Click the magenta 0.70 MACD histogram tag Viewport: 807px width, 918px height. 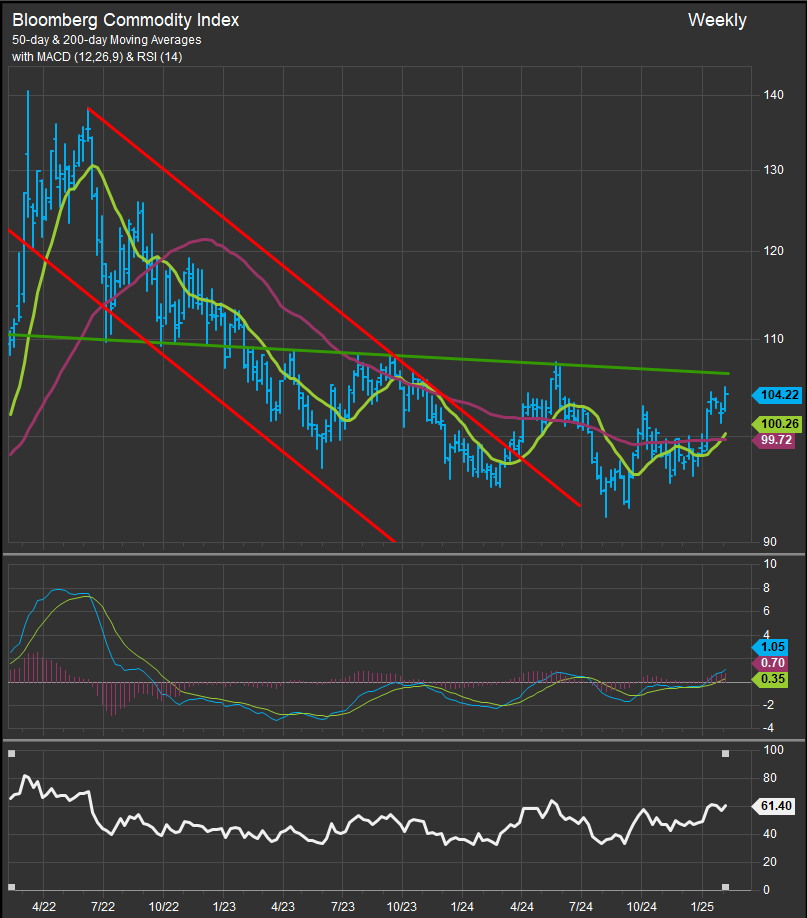tap(770, 663)
